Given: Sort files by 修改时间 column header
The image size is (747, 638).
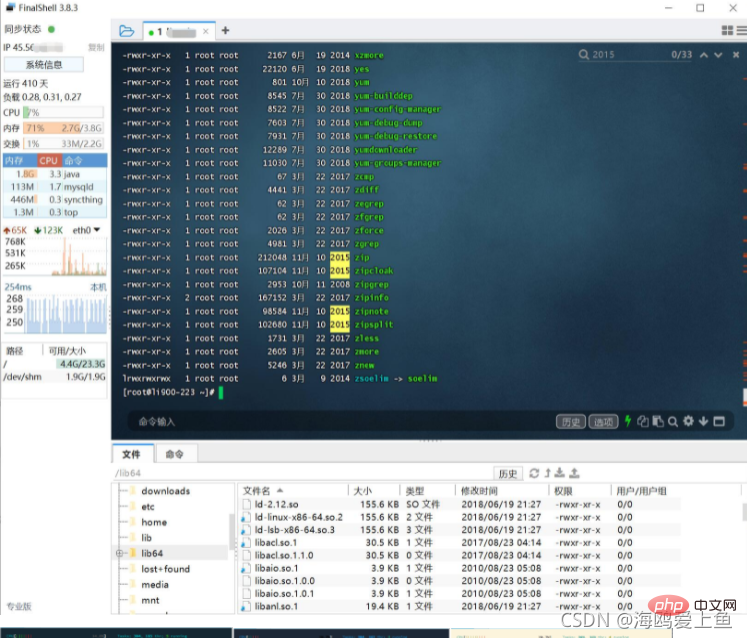Looking at the screenshot, I should tap(503, 491).
